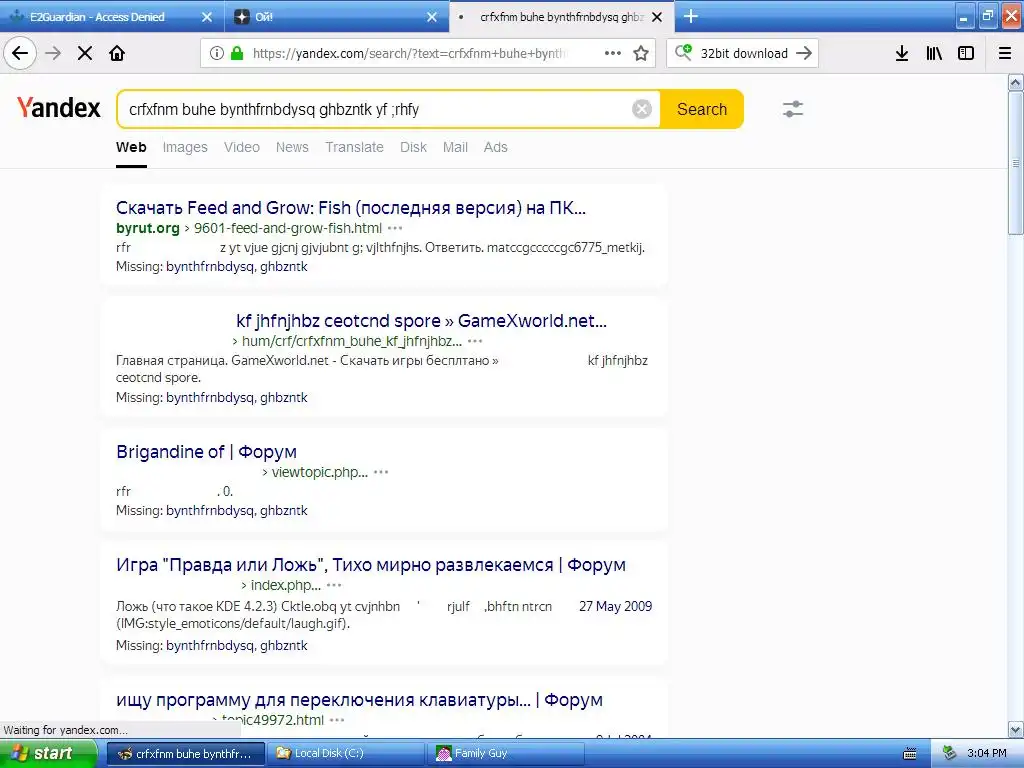1024x768 pixels.
Task: Open options dots for GameXworld result
Action: [475, 341]
